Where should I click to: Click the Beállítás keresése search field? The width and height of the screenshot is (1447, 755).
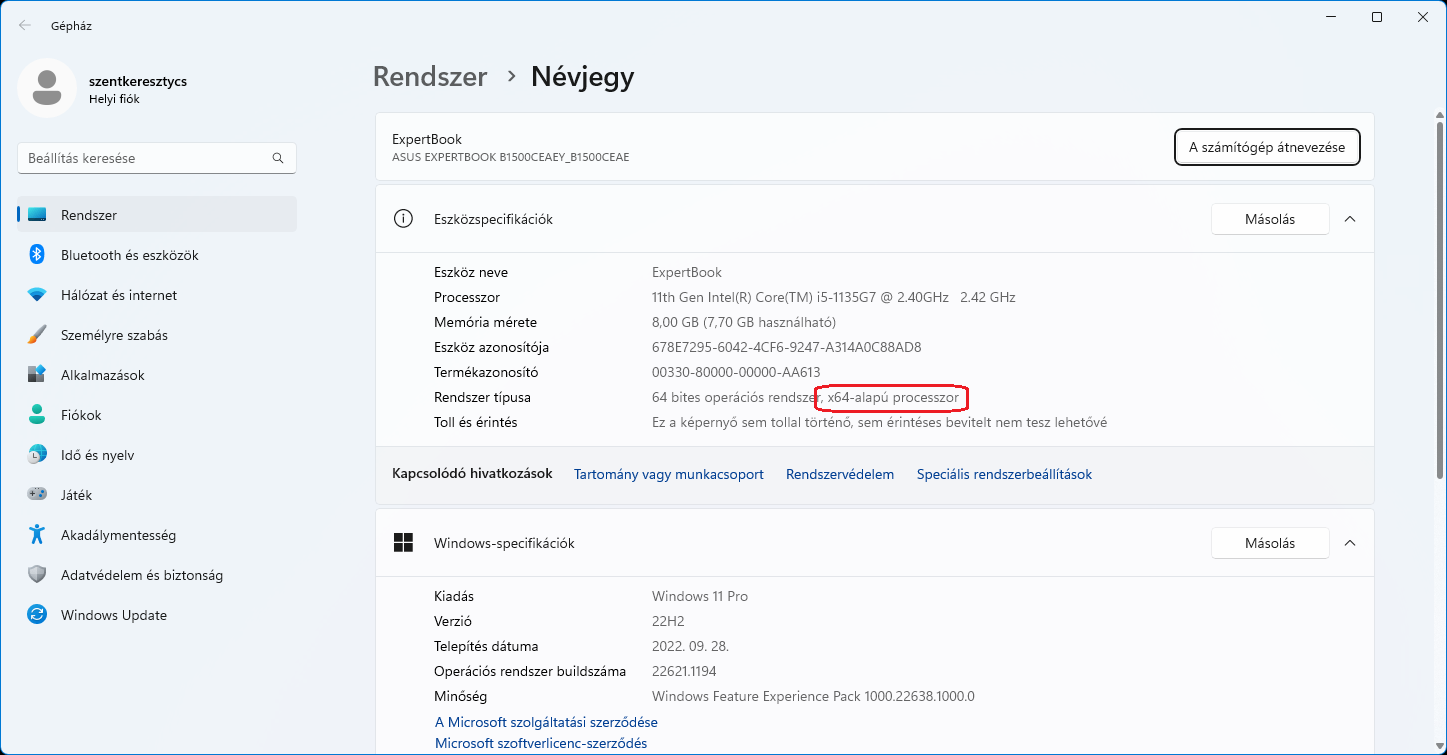click(x=157, y=158)
